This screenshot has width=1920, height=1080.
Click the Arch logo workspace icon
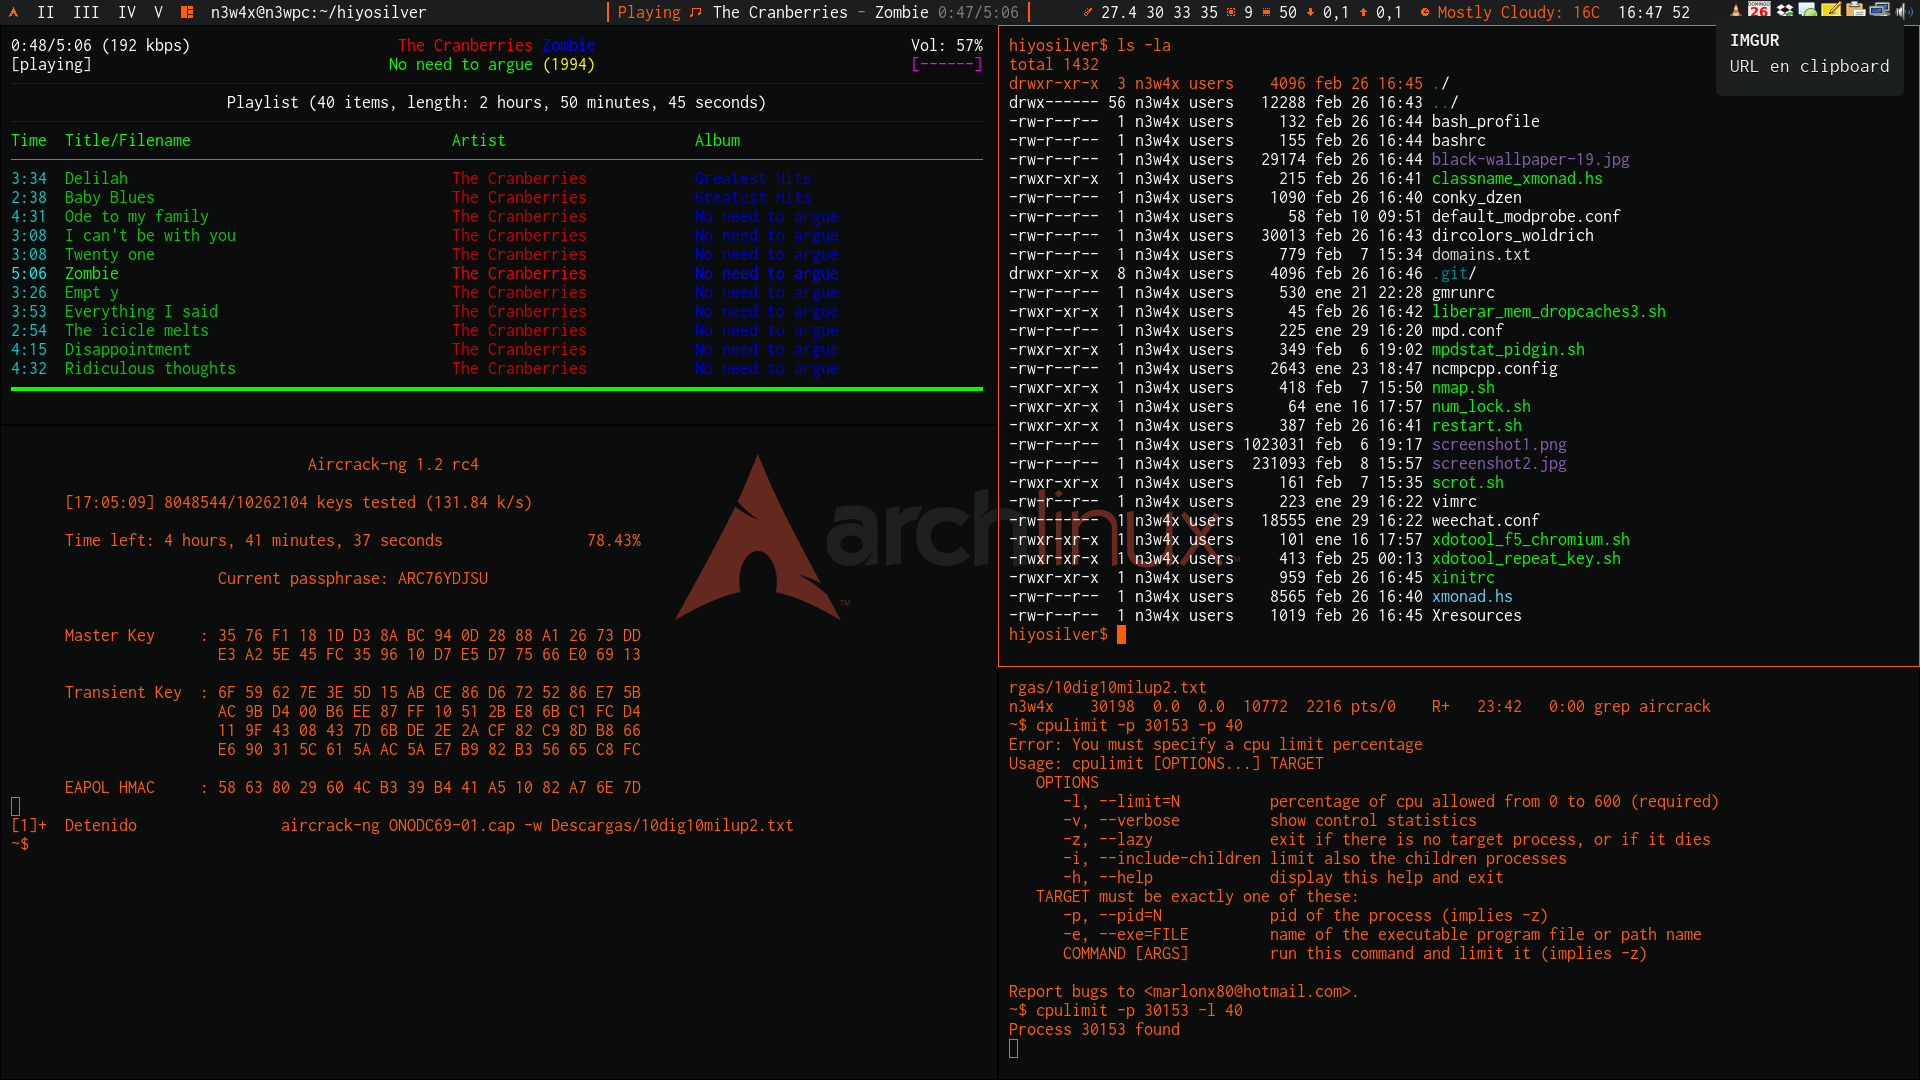click(14, 12)
